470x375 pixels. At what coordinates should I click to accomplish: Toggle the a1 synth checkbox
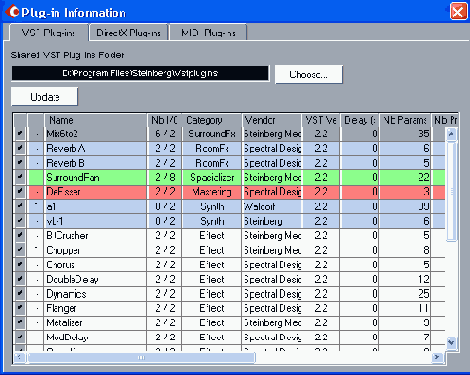(x=20, y=207)
